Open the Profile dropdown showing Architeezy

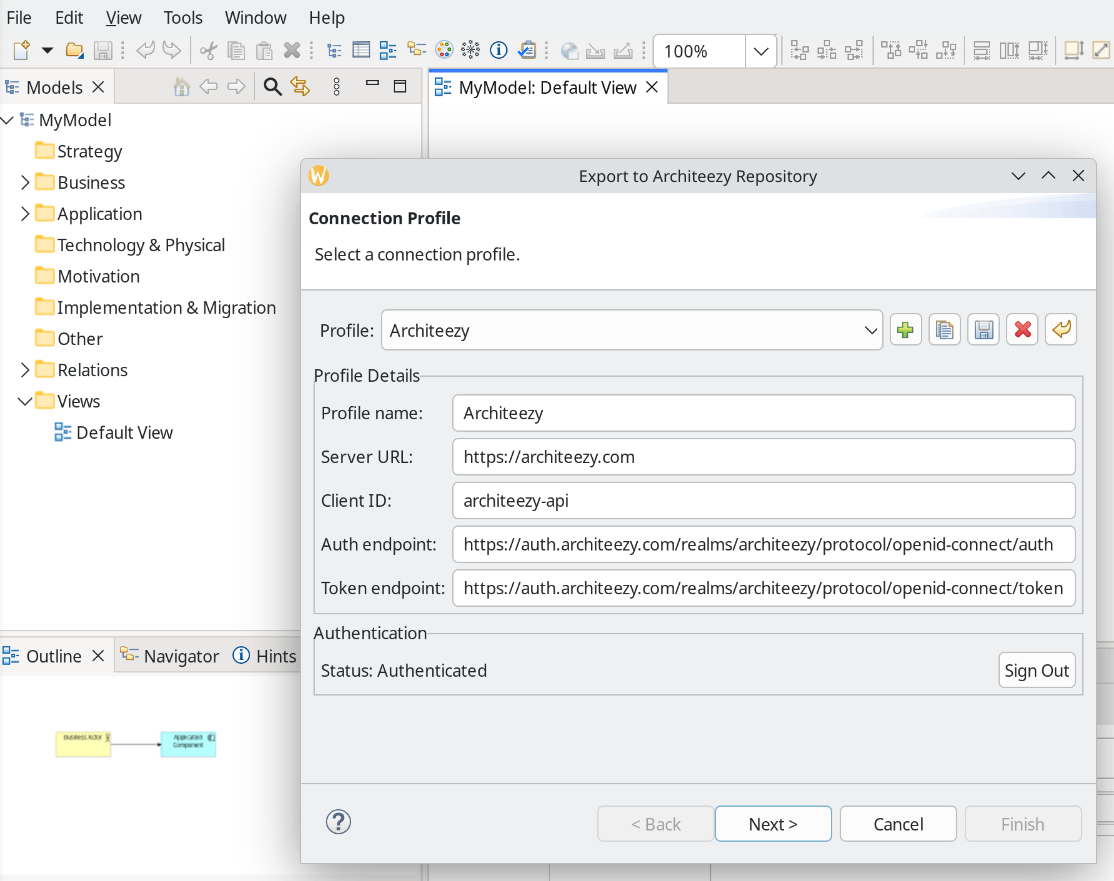pyautogui.click(x=632, y=330)
